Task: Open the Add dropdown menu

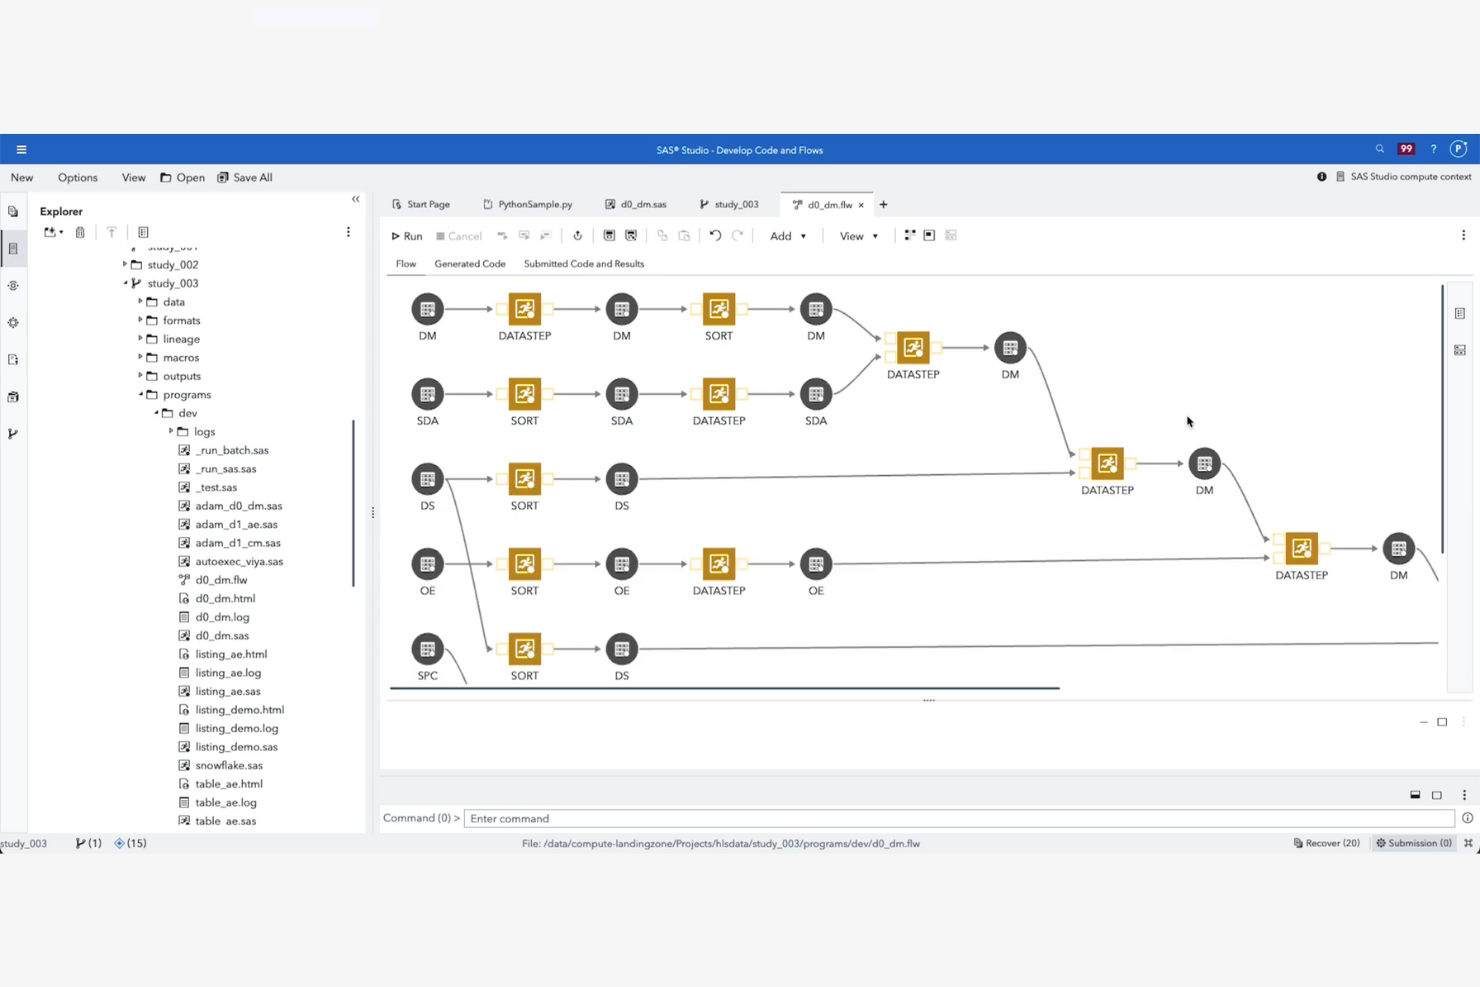Action: click(788, 236)
